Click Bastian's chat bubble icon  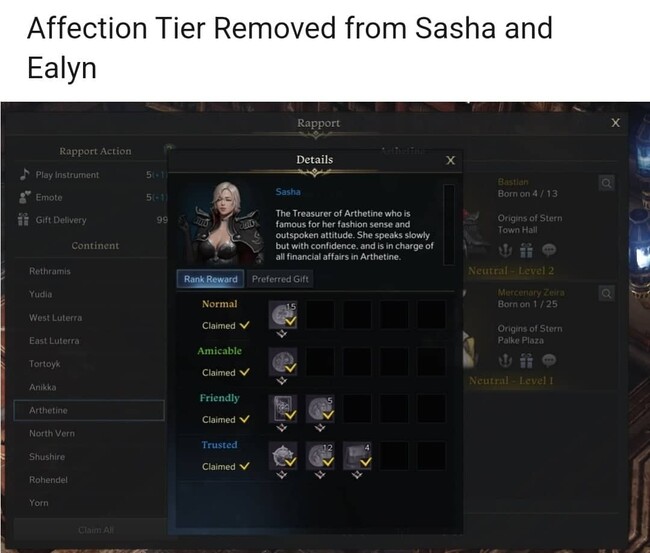[549, 250]
